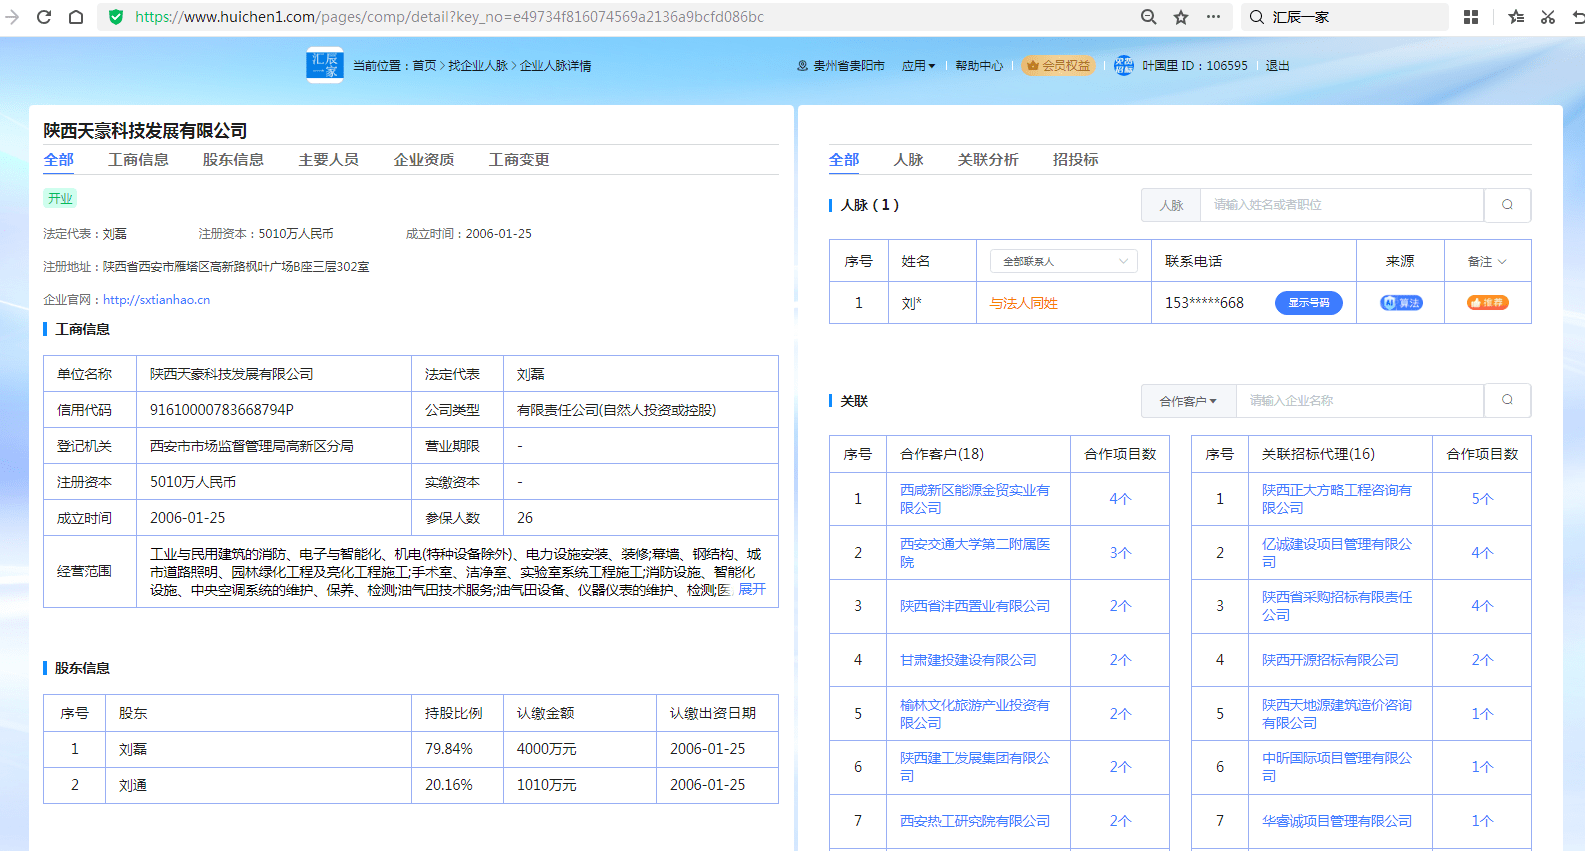Screen dimensions: 1585x851
Task: Click the 会员权益 membership button
Action: (x=1058, y=66)
